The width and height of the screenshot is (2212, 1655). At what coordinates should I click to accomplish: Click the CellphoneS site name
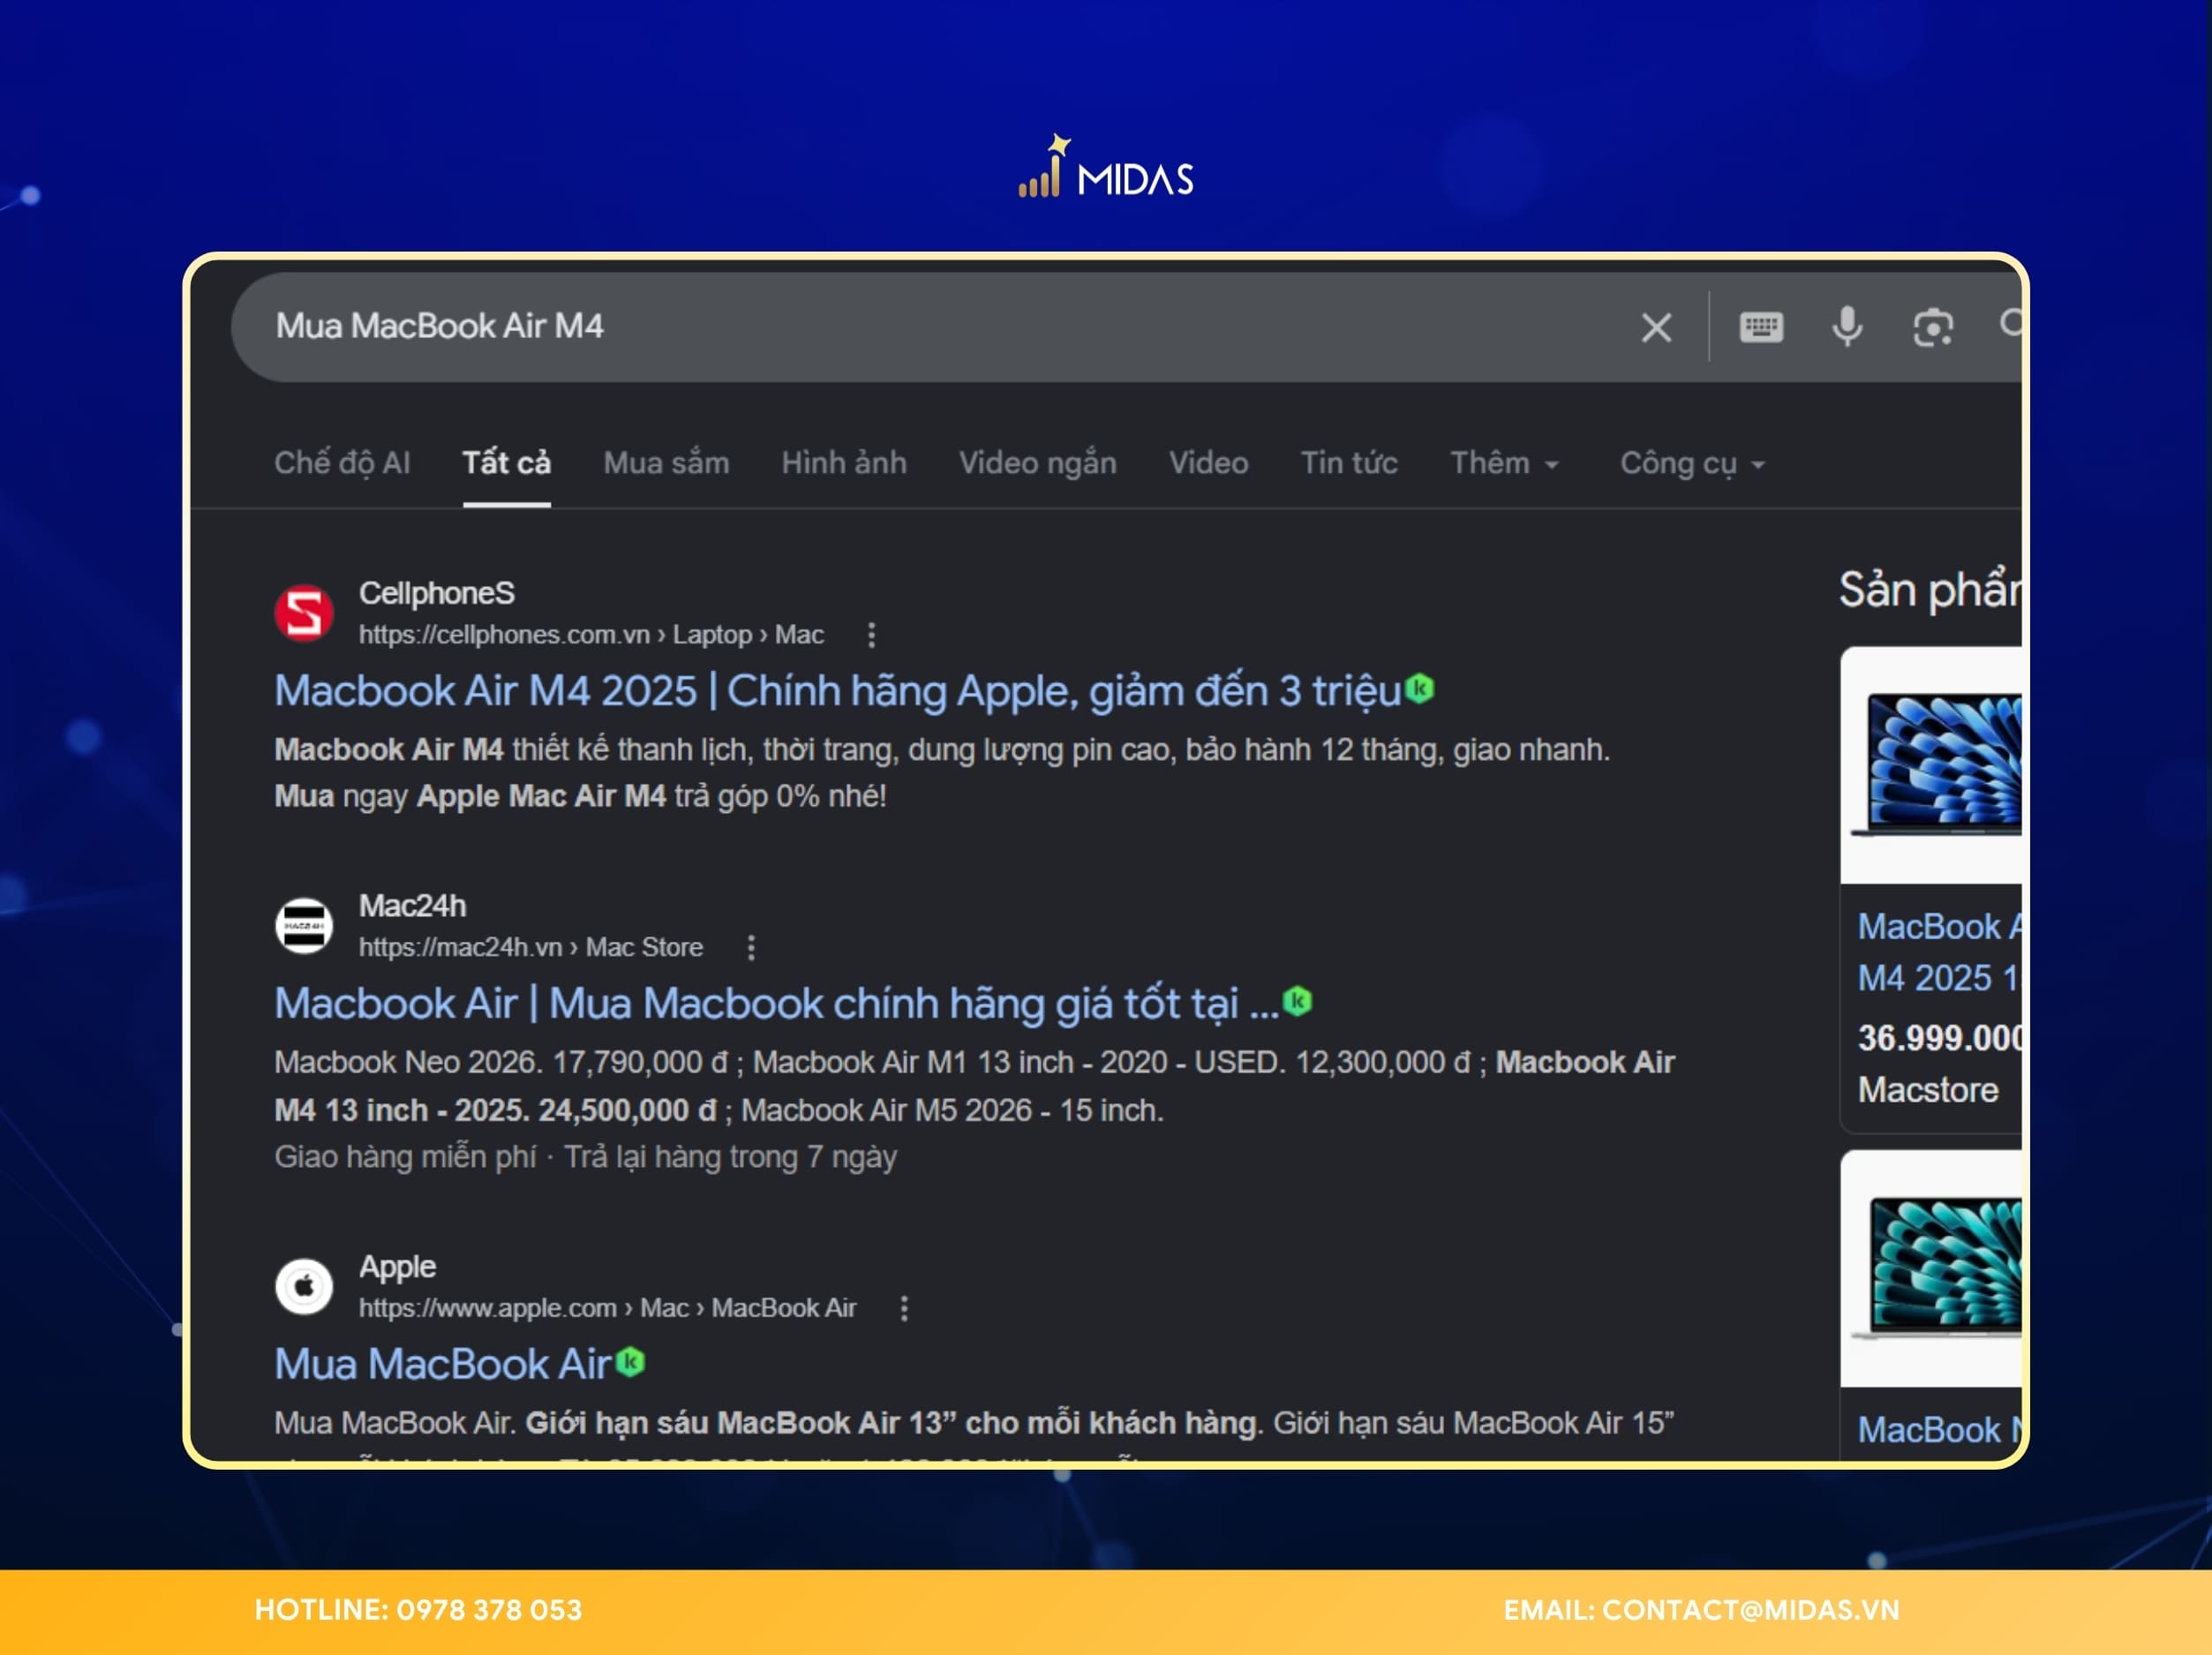(436, 593)
